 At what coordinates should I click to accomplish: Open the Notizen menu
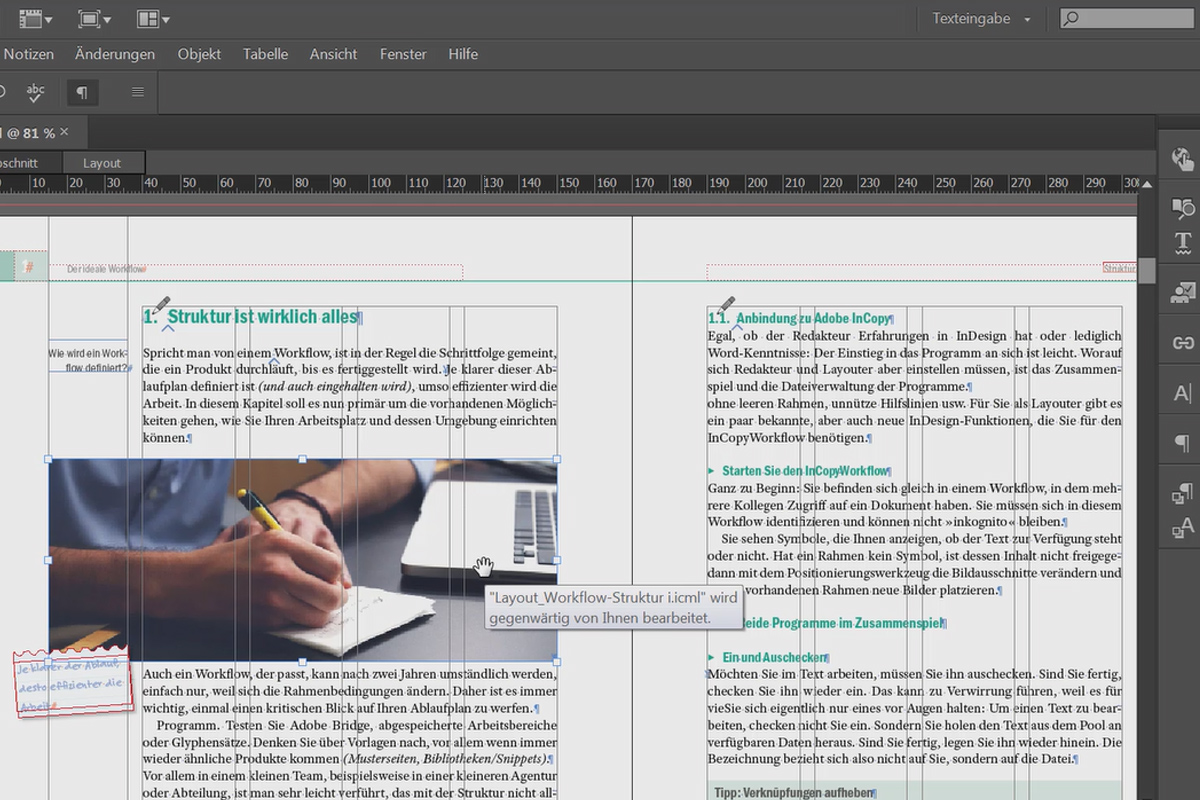click(x=29, y=54)
